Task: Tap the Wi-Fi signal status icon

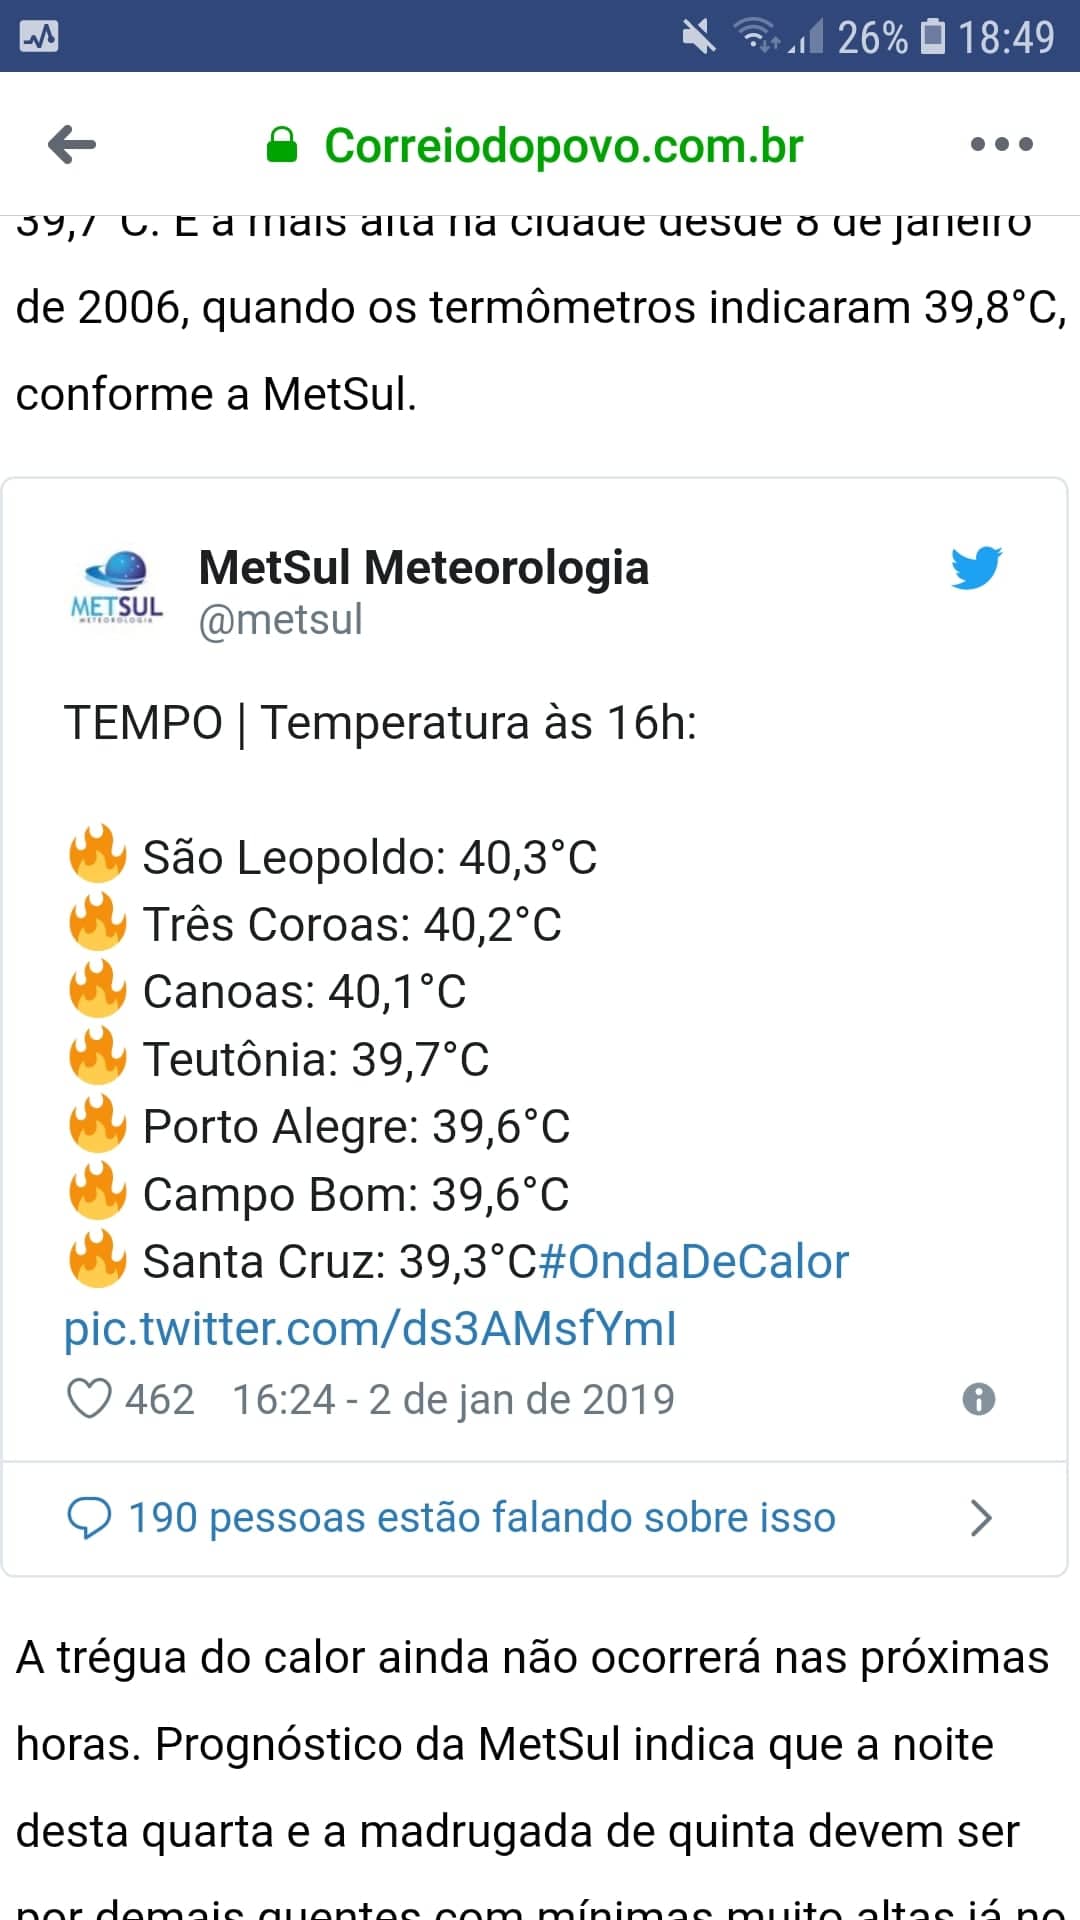Action: pos(758,36)
